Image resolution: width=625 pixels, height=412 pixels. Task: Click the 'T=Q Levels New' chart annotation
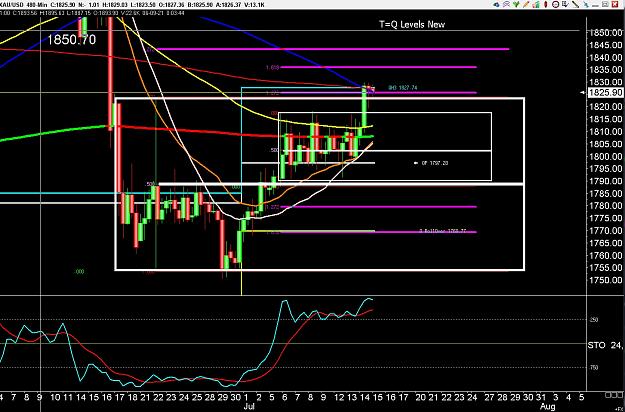coord(412,24)
